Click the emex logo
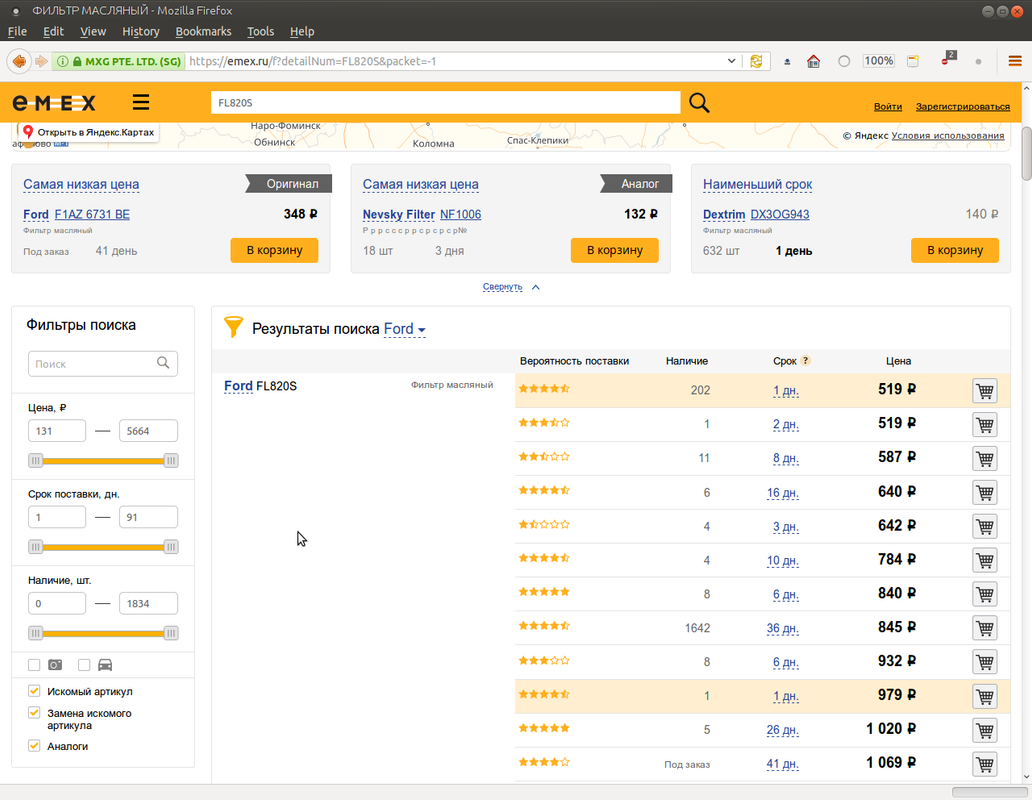The height and width of the screenshot is (800, 1032). pos(54,103)
